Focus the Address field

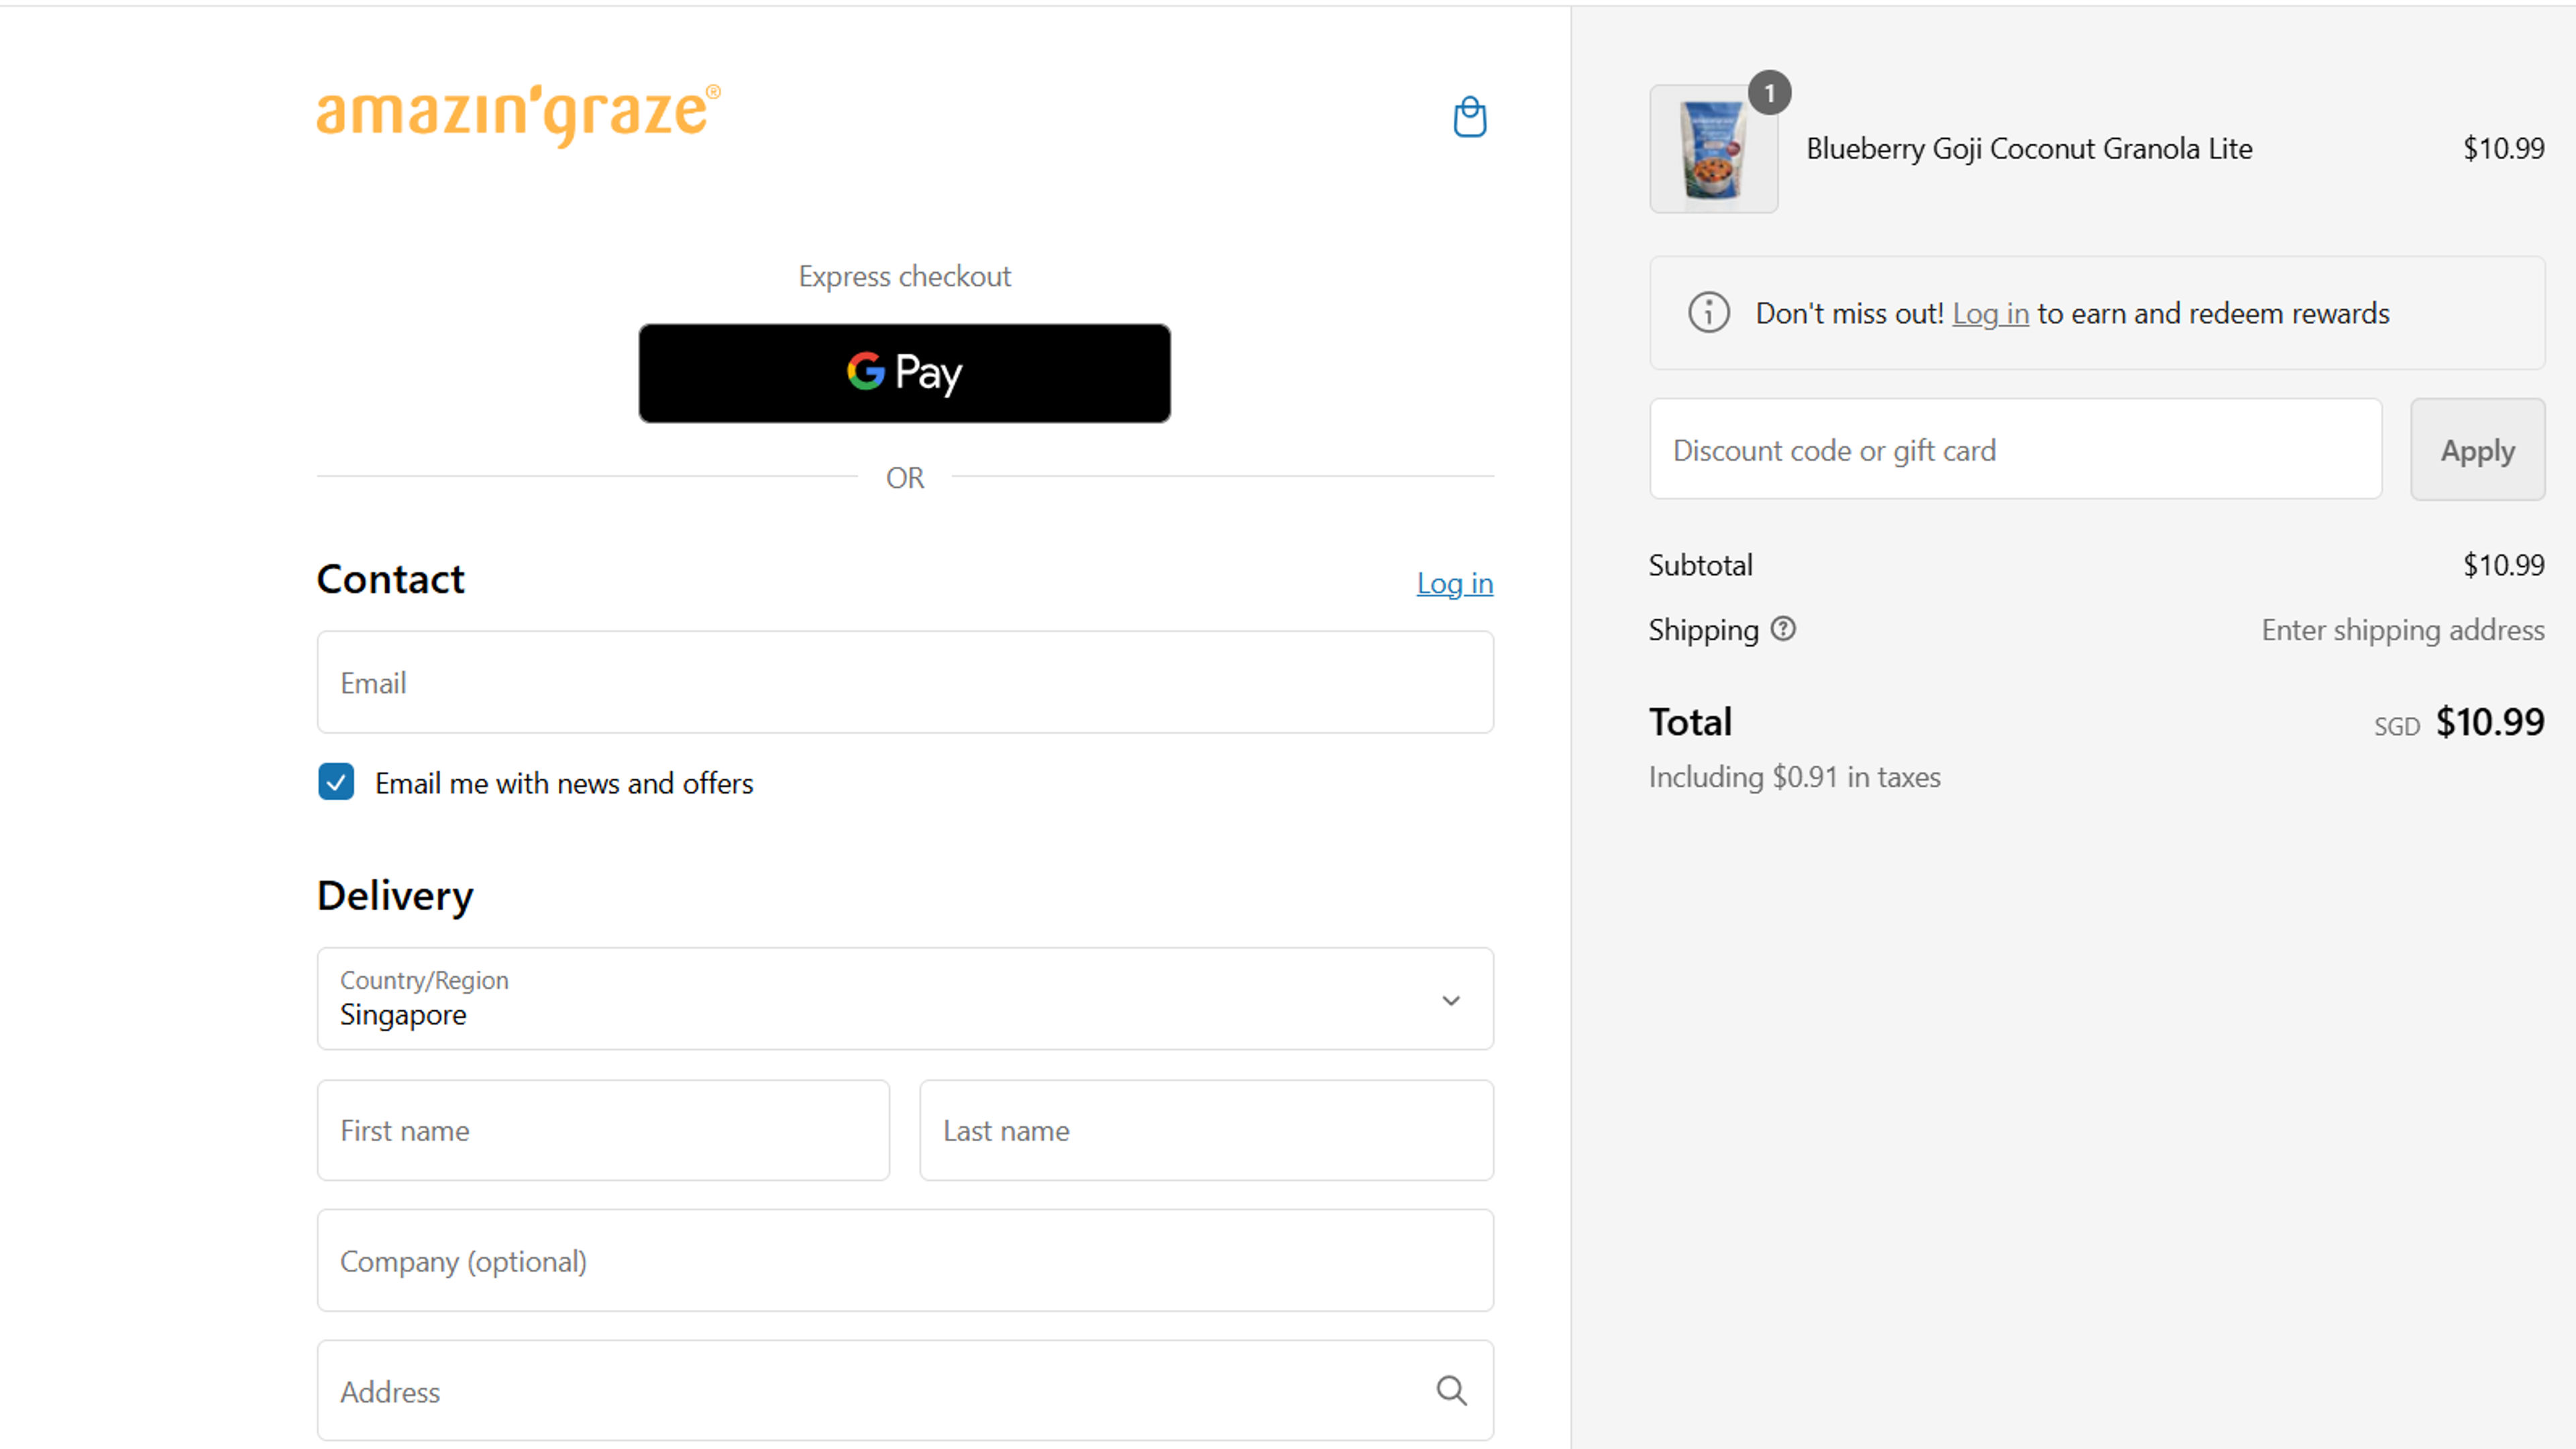(x=905, y=1390)
